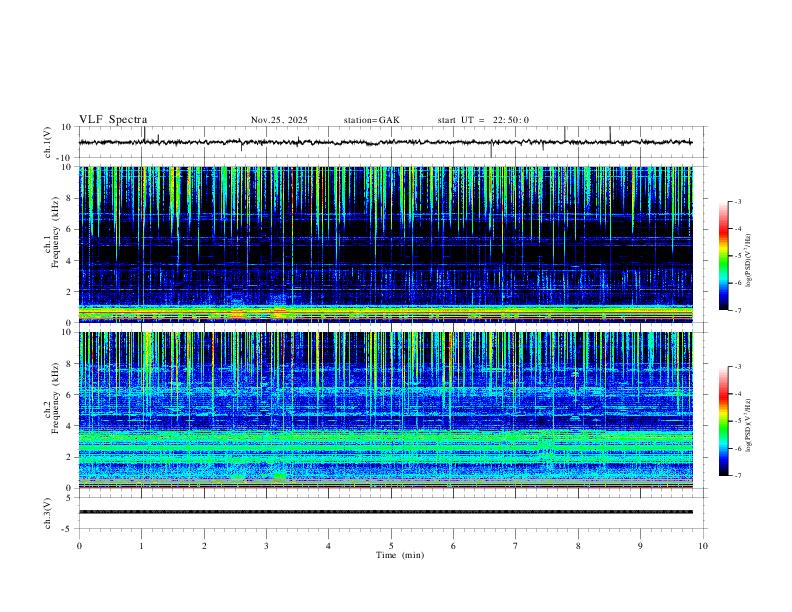
Task: Click the '-3' value on ch.1 colorbar
Action: (738, 201)
